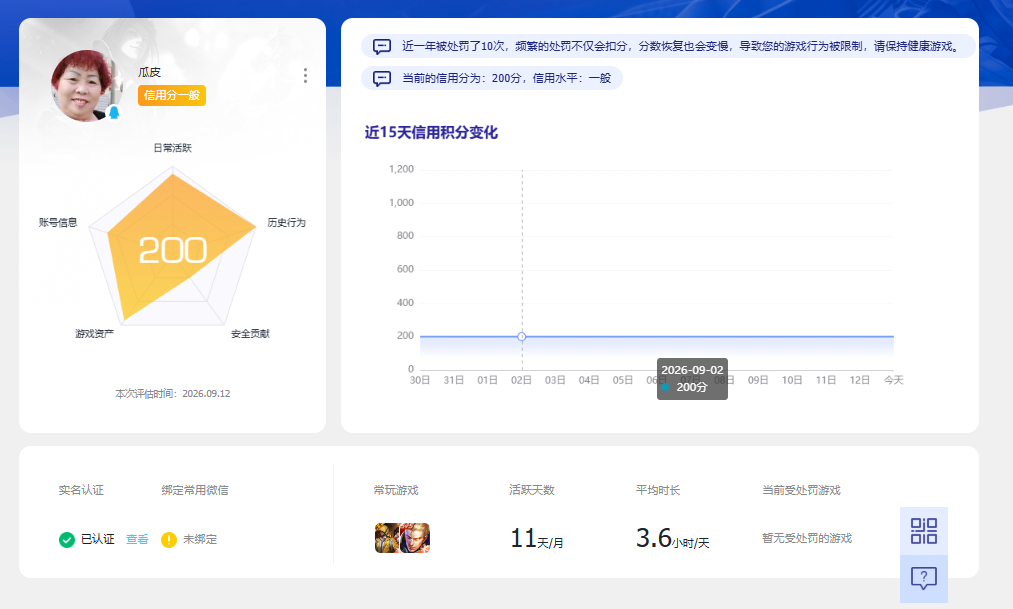Click the 3.6小时/天 value
The image size is (1013, 609).
coord(673,539)
